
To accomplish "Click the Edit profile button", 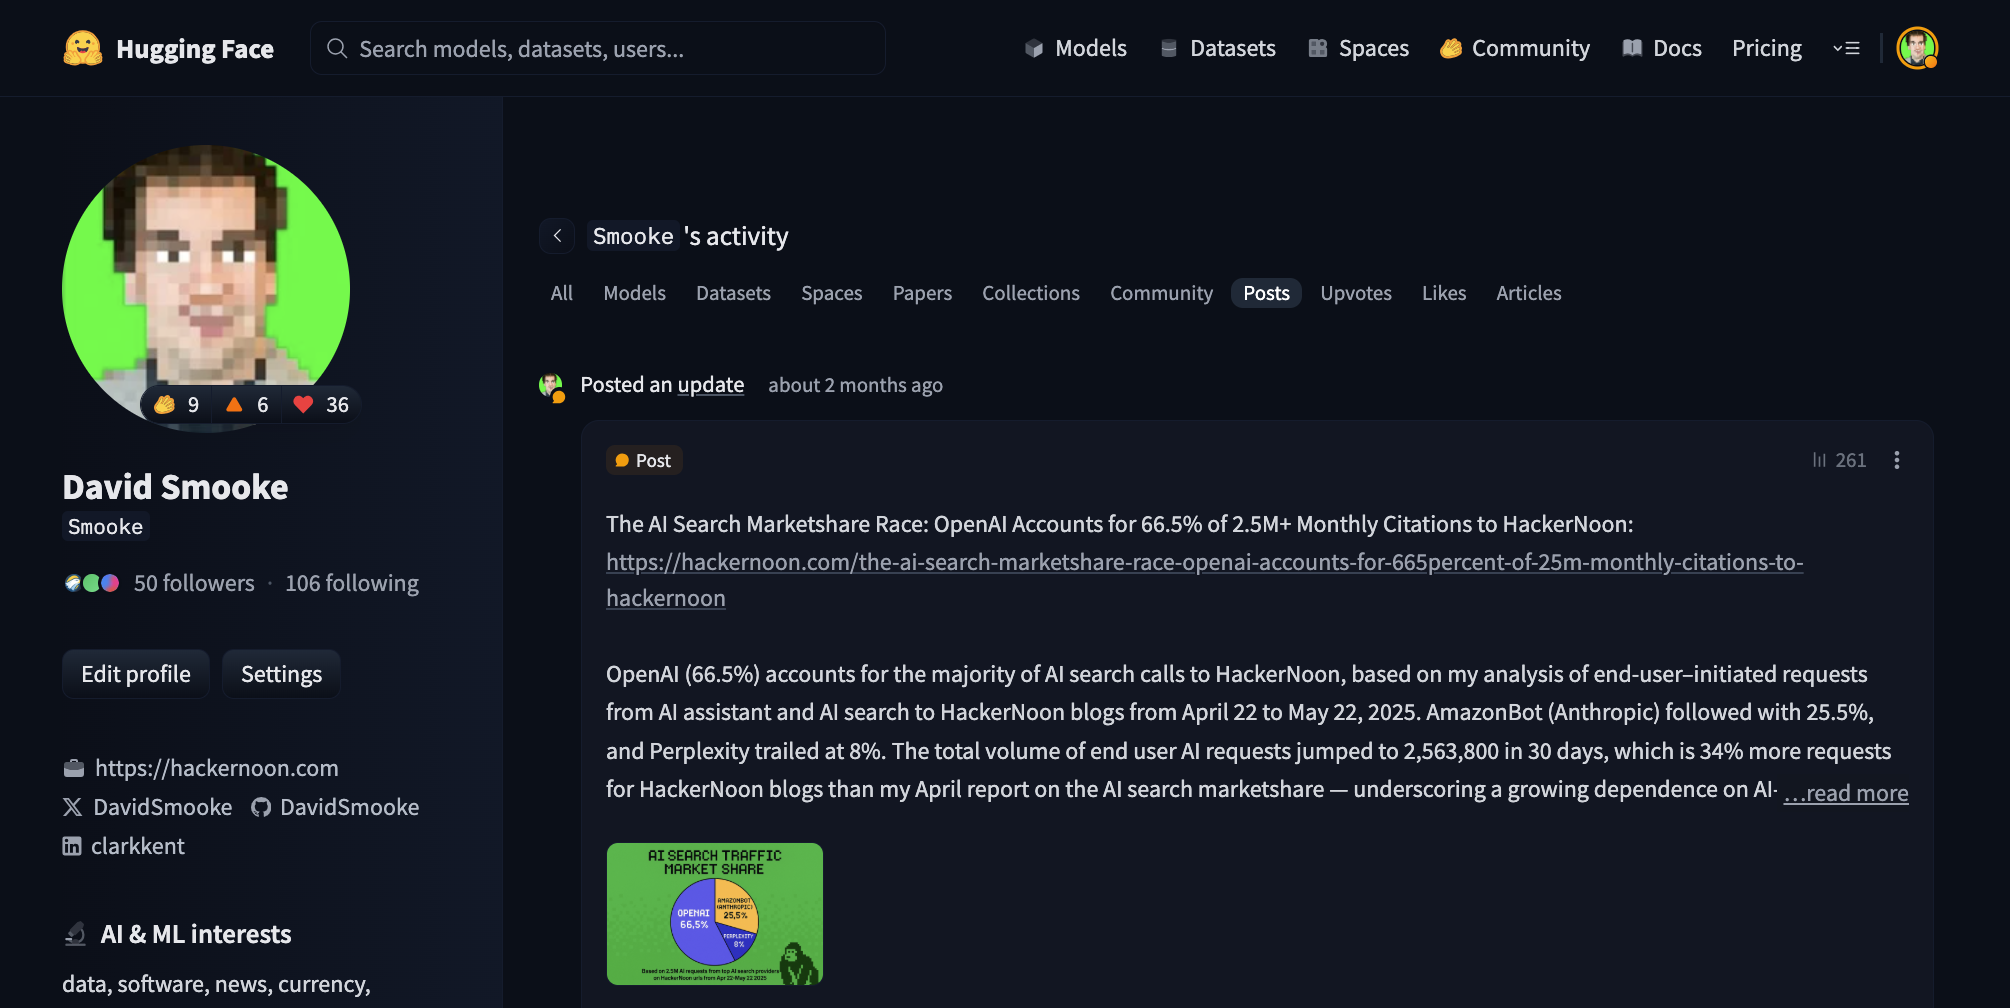I will click(x=136, y=674).
